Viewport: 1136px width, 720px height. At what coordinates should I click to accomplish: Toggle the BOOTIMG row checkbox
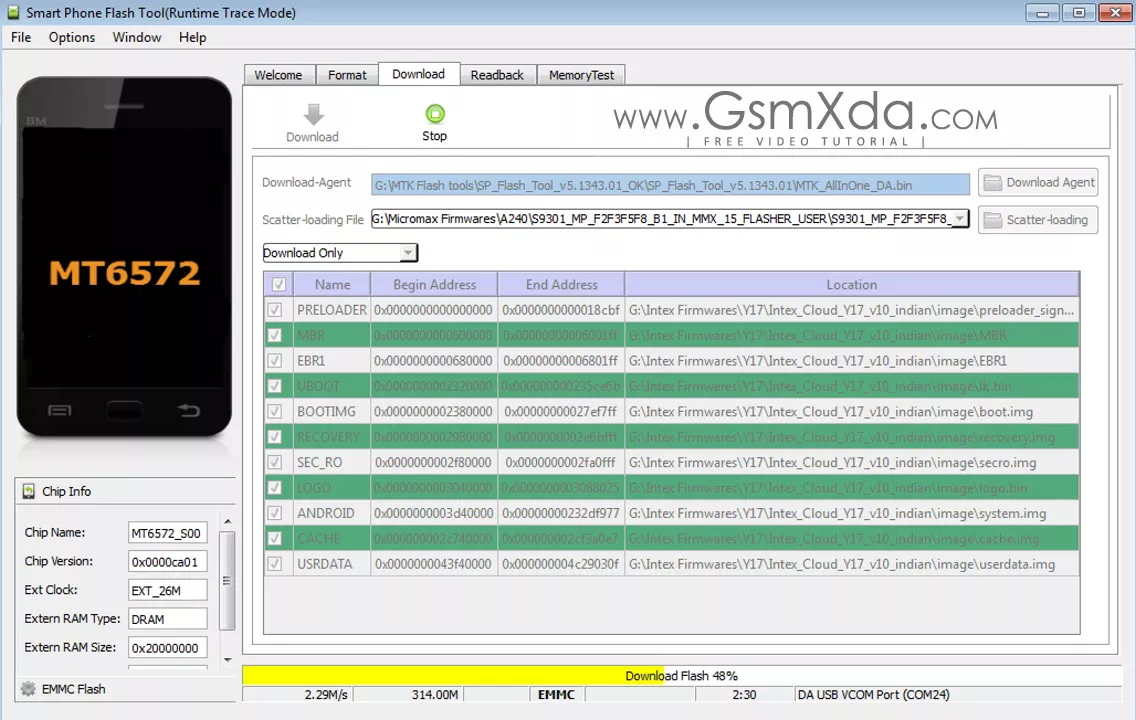click(275, 411)
